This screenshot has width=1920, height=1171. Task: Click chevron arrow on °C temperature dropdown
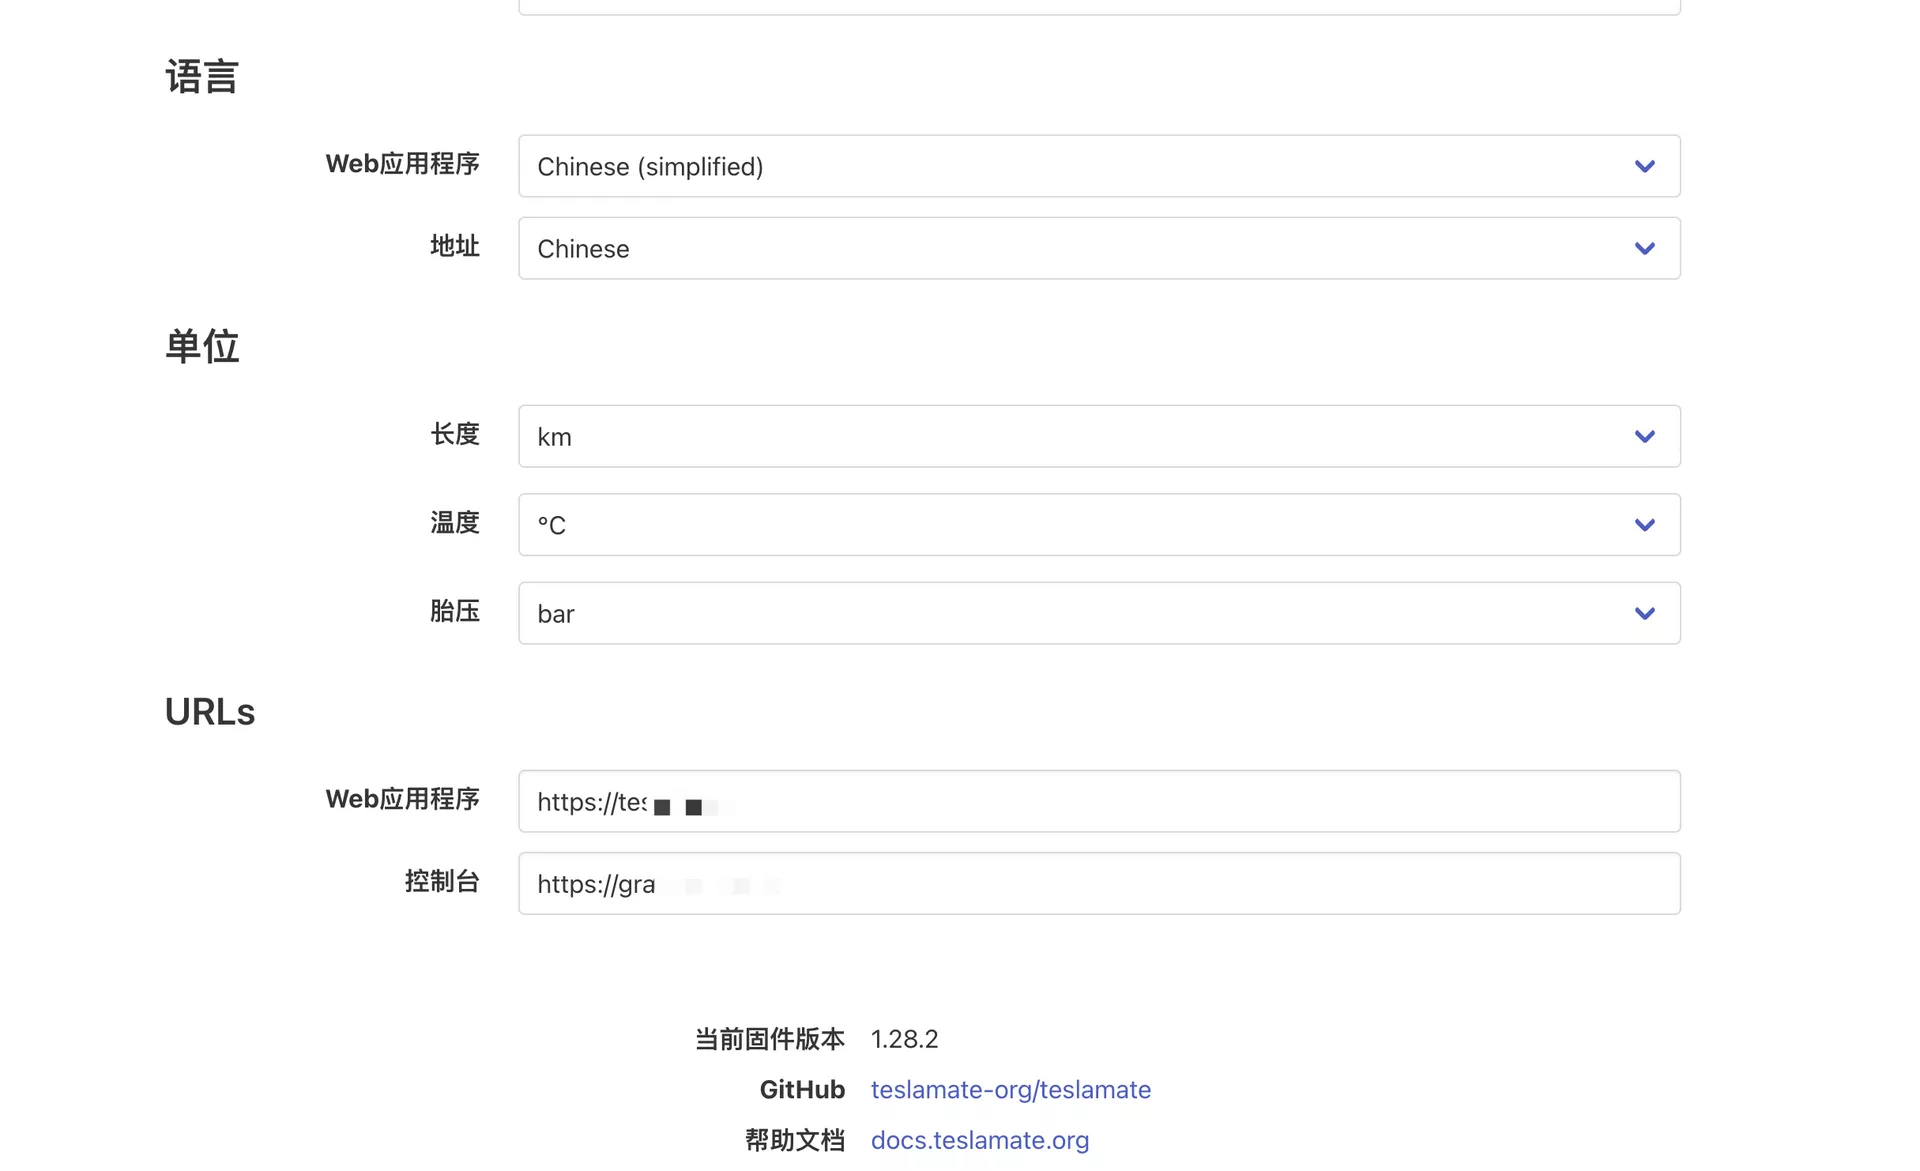(1644, 525)
